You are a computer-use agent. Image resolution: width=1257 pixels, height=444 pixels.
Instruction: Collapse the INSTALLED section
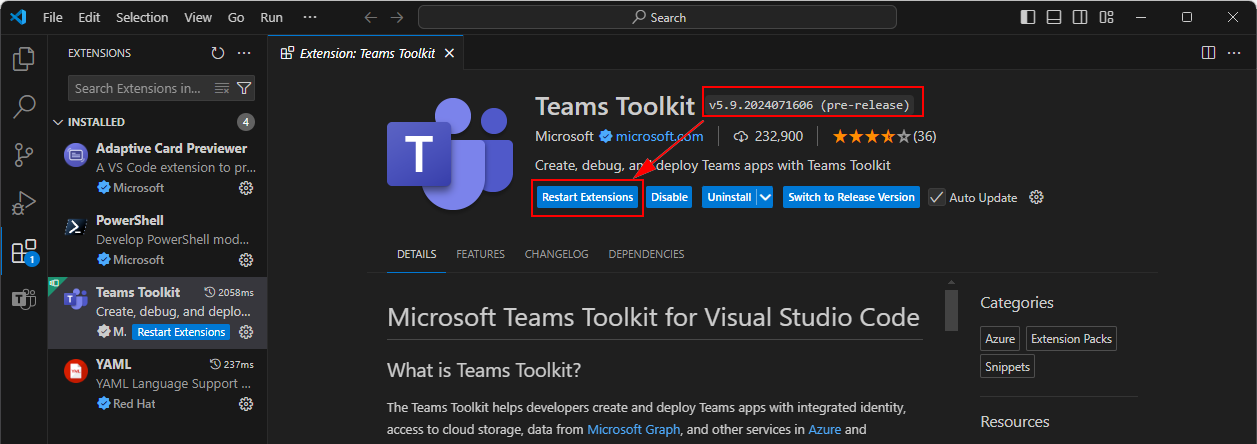[96, 122]
